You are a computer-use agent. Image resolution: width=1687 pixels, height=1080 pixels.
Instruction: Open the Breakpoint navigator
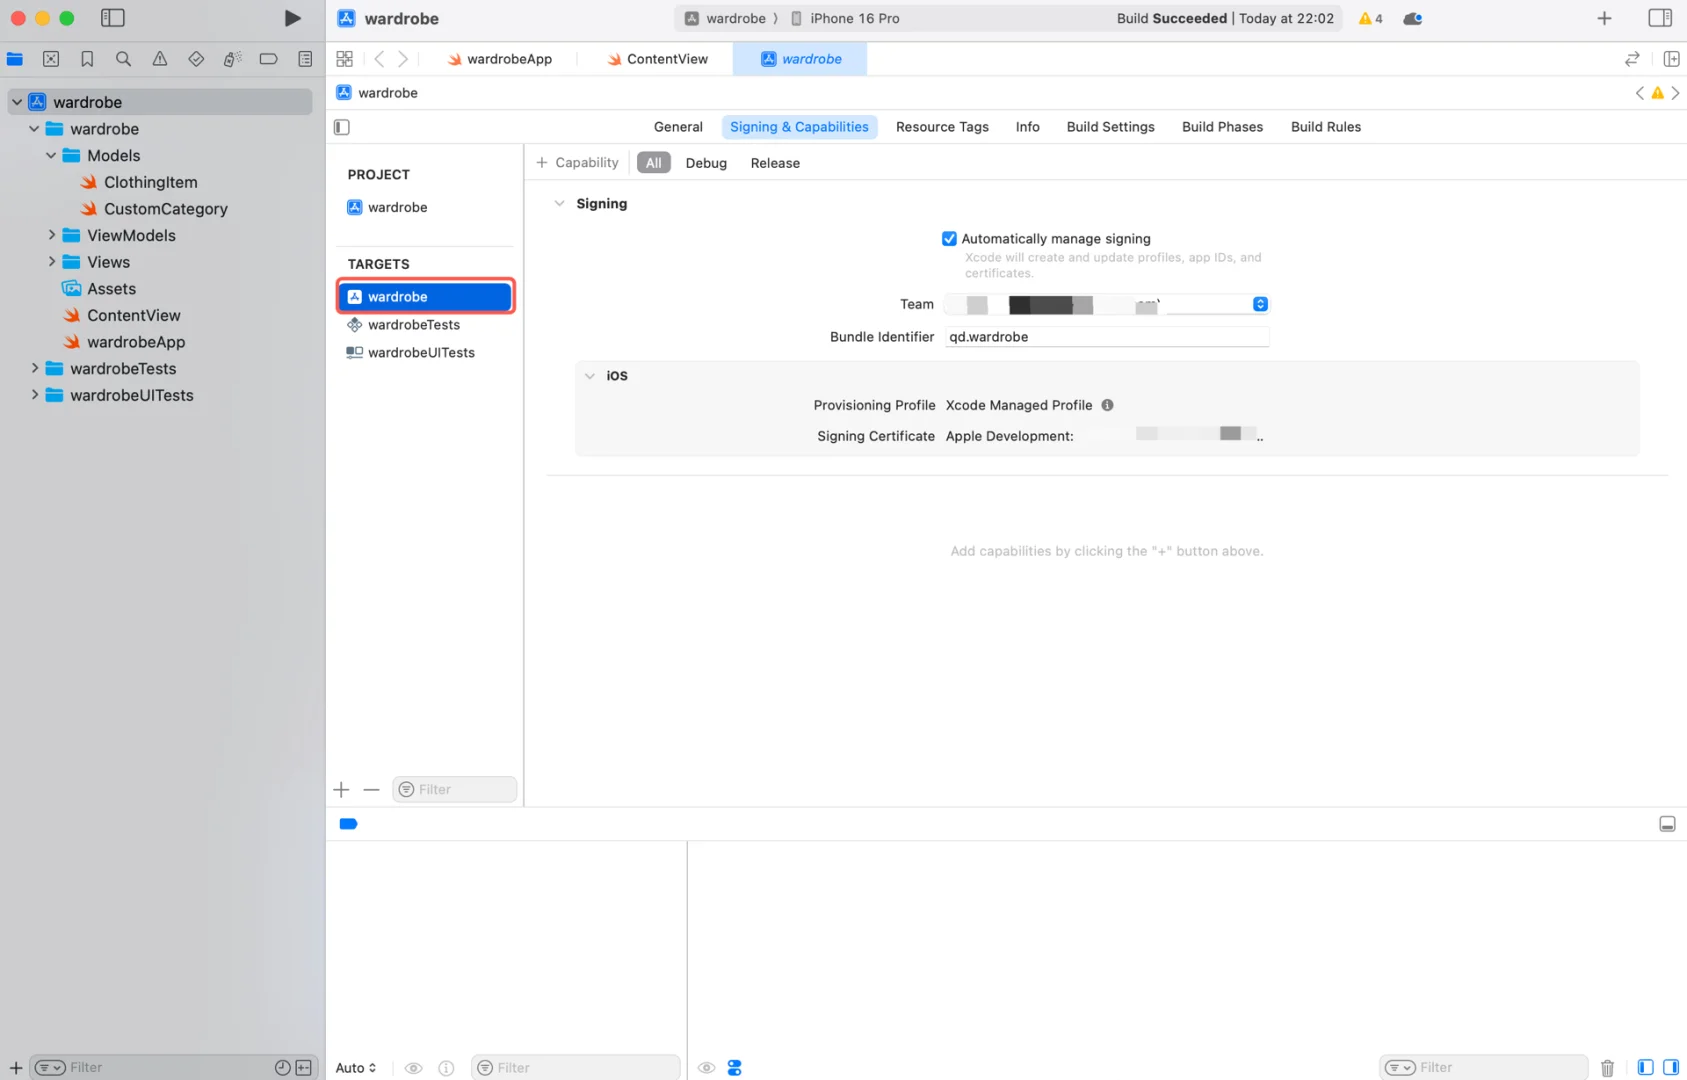click(268, 59)
